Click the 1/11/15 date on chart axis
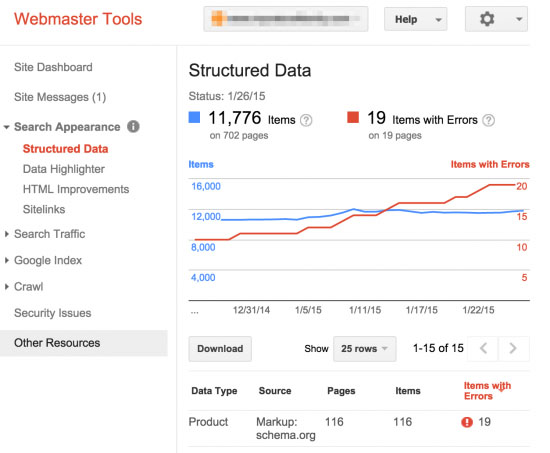This screenshot has width=550, height=453. tap(365, 310)
